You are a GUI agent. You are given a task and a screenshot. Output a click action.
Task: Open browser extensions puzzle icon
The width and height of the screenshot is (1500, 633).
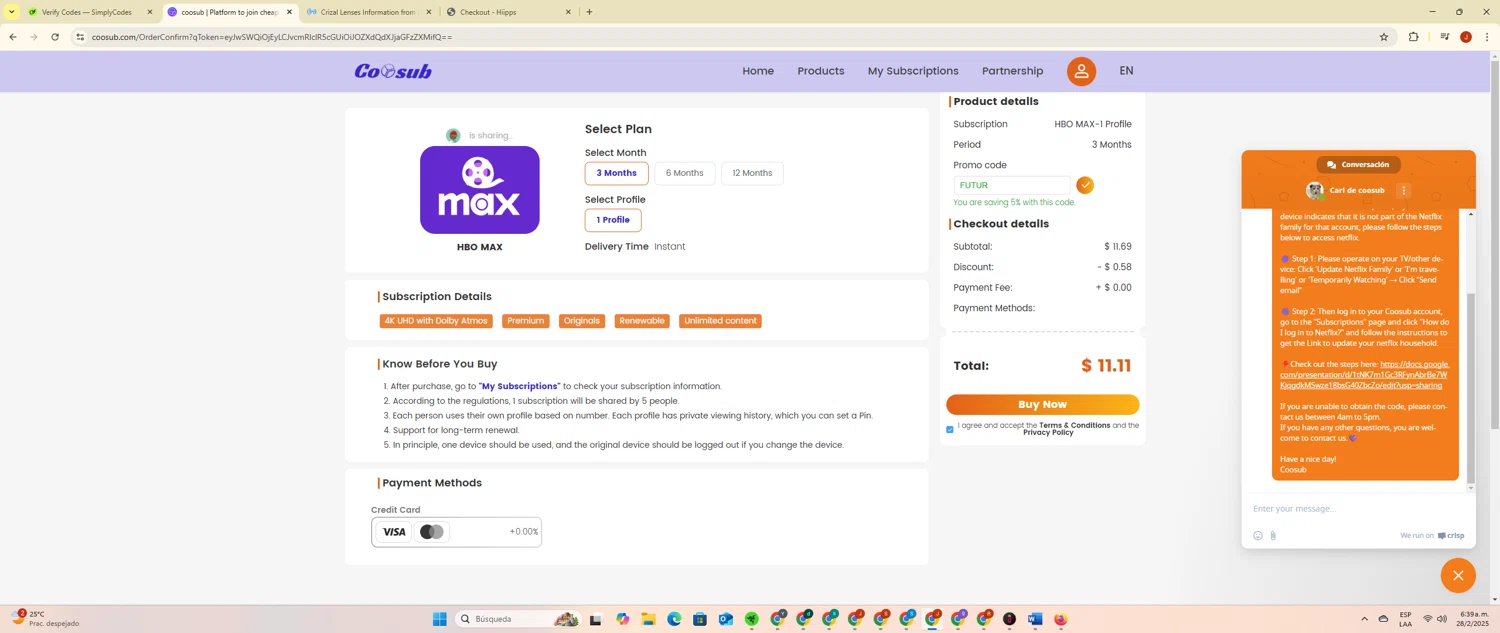(x=1413, y=37)
